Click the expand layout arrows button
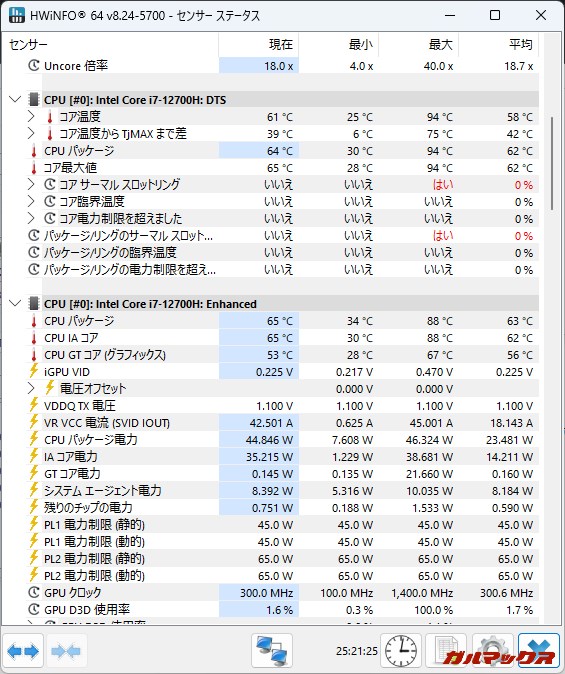 coord(23,651)
